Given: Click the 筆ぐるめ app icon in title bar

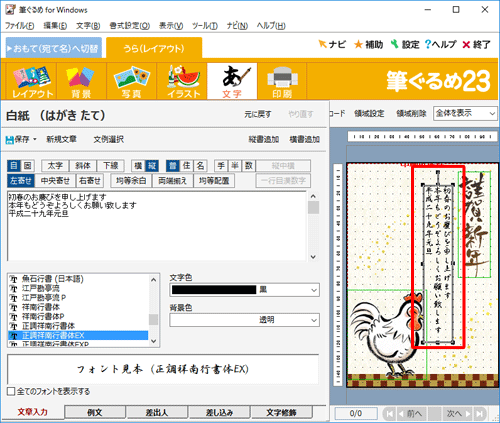Looking at the screenshot, I should [x=10, y=10].
